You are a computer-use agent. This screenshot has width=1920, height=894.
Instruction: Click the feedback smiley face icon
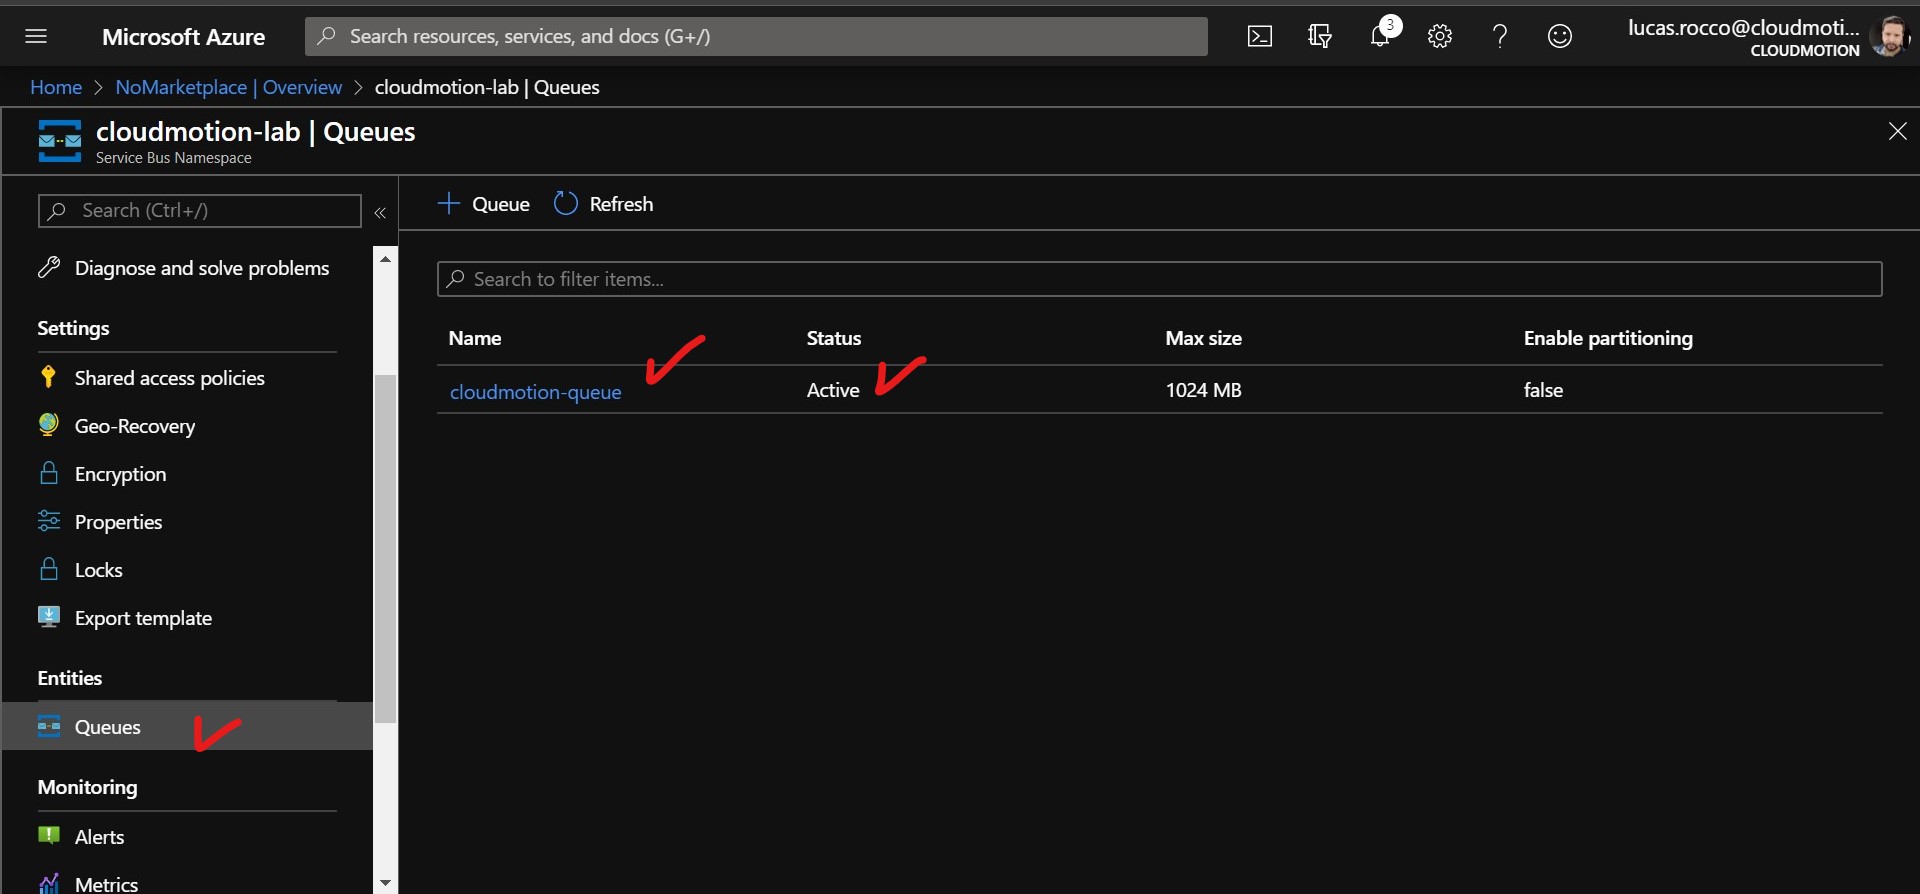point(1560,37)
